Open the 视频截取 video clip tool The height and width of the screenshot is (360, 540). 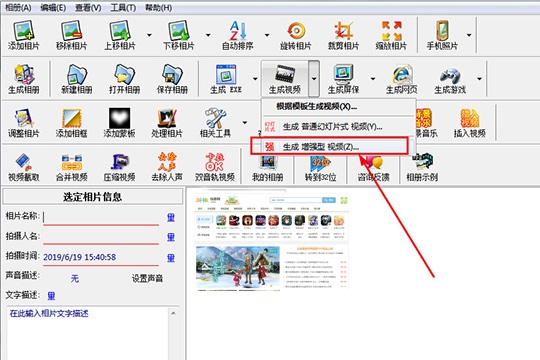[23, 167]
